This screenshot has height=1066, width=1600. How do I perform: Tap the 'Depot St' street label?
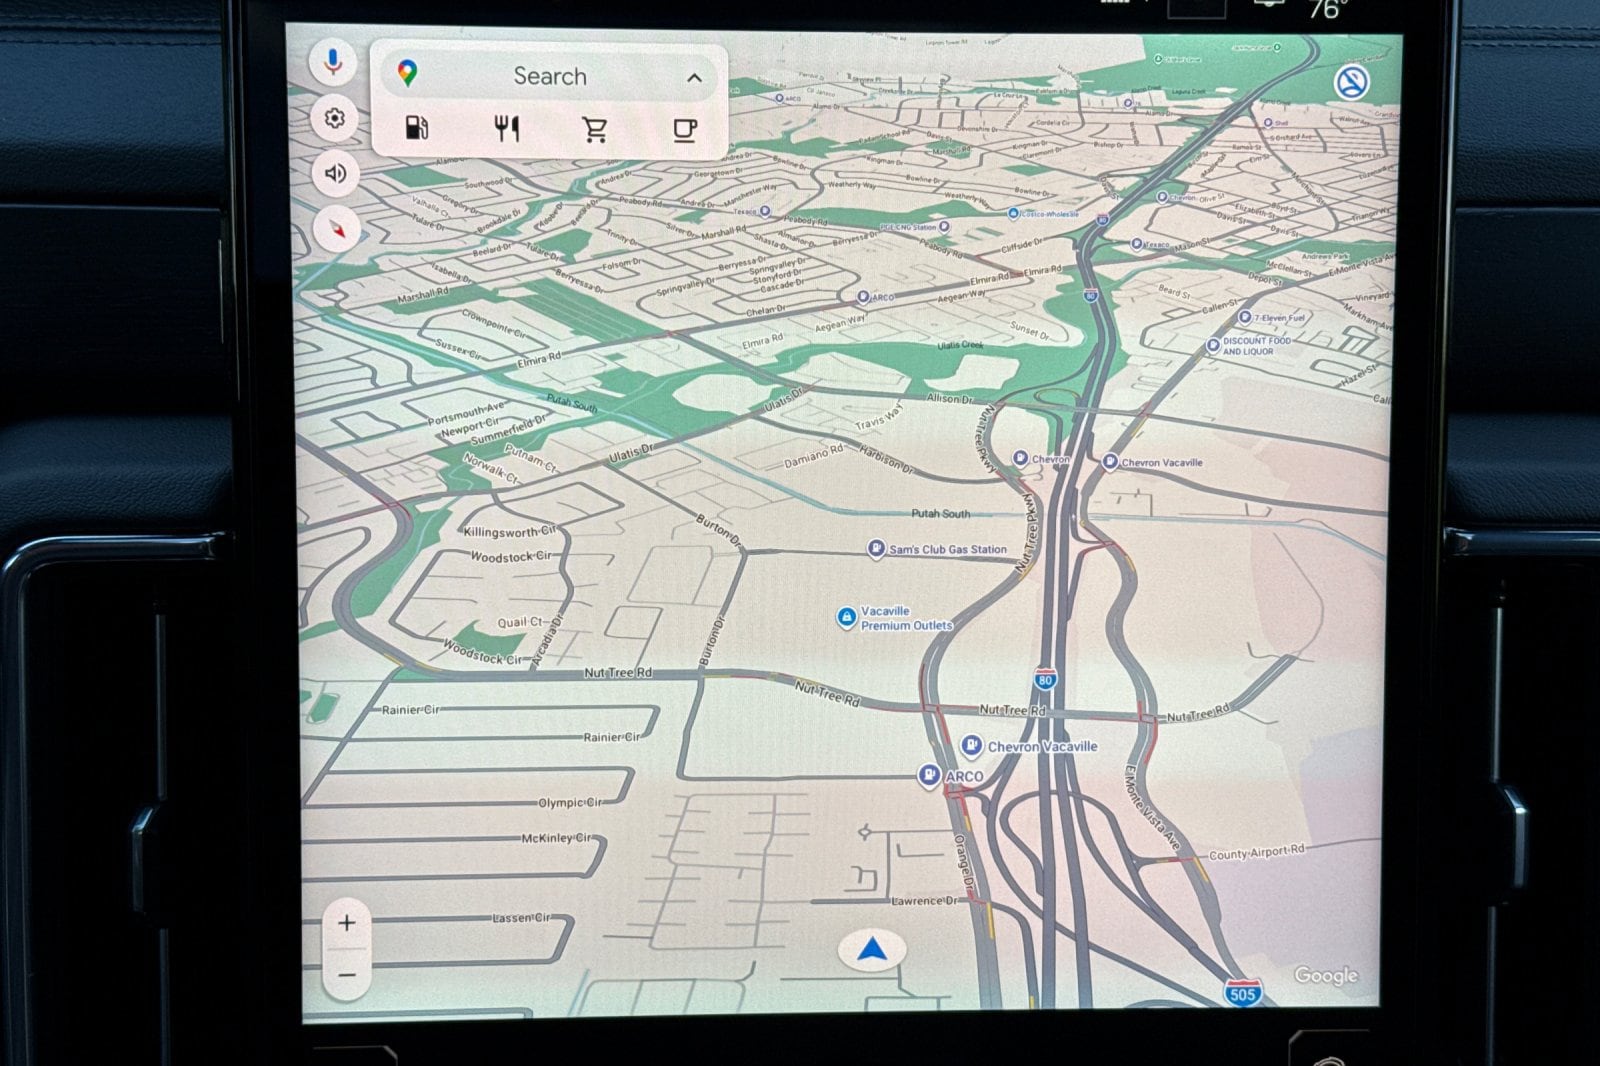(1266, 280)
